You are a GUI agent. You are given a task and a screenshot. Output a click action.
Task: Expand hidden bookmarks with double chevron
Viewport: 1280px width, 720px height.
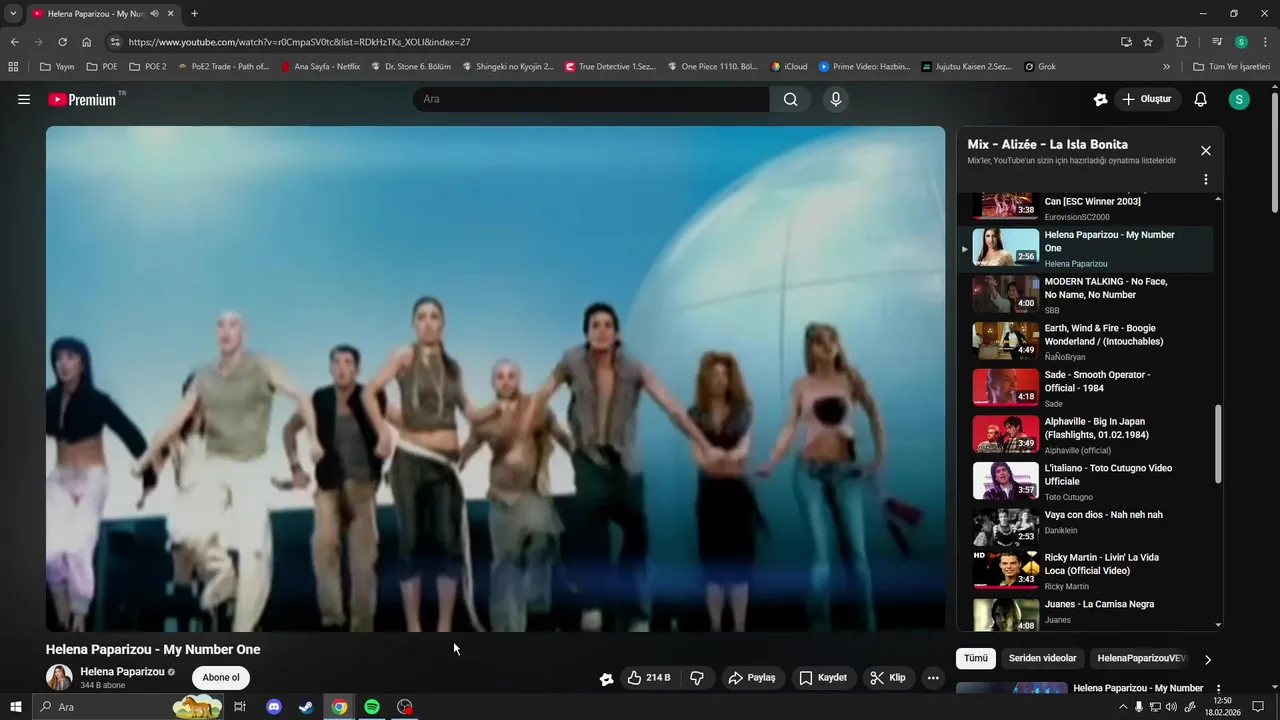pyautogui.click(x=1166, y=67)
